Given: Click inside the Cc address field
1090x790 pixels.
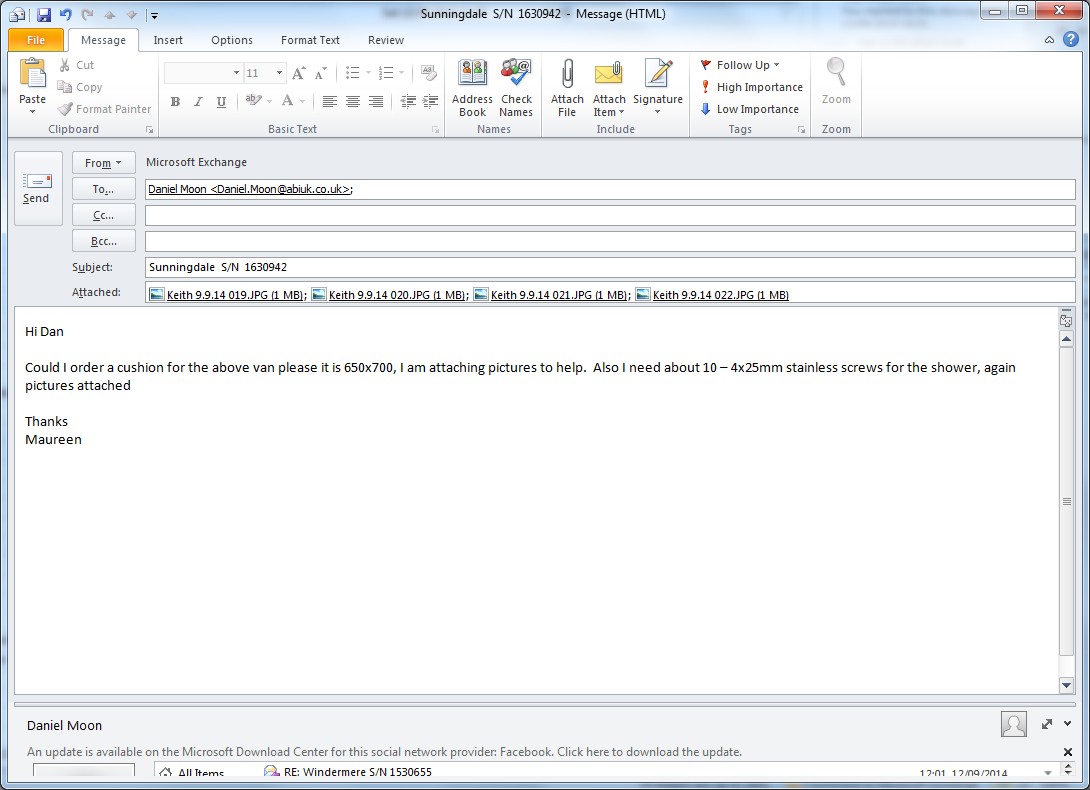Looking at the screenshot, I should click(x=610, y=216).
